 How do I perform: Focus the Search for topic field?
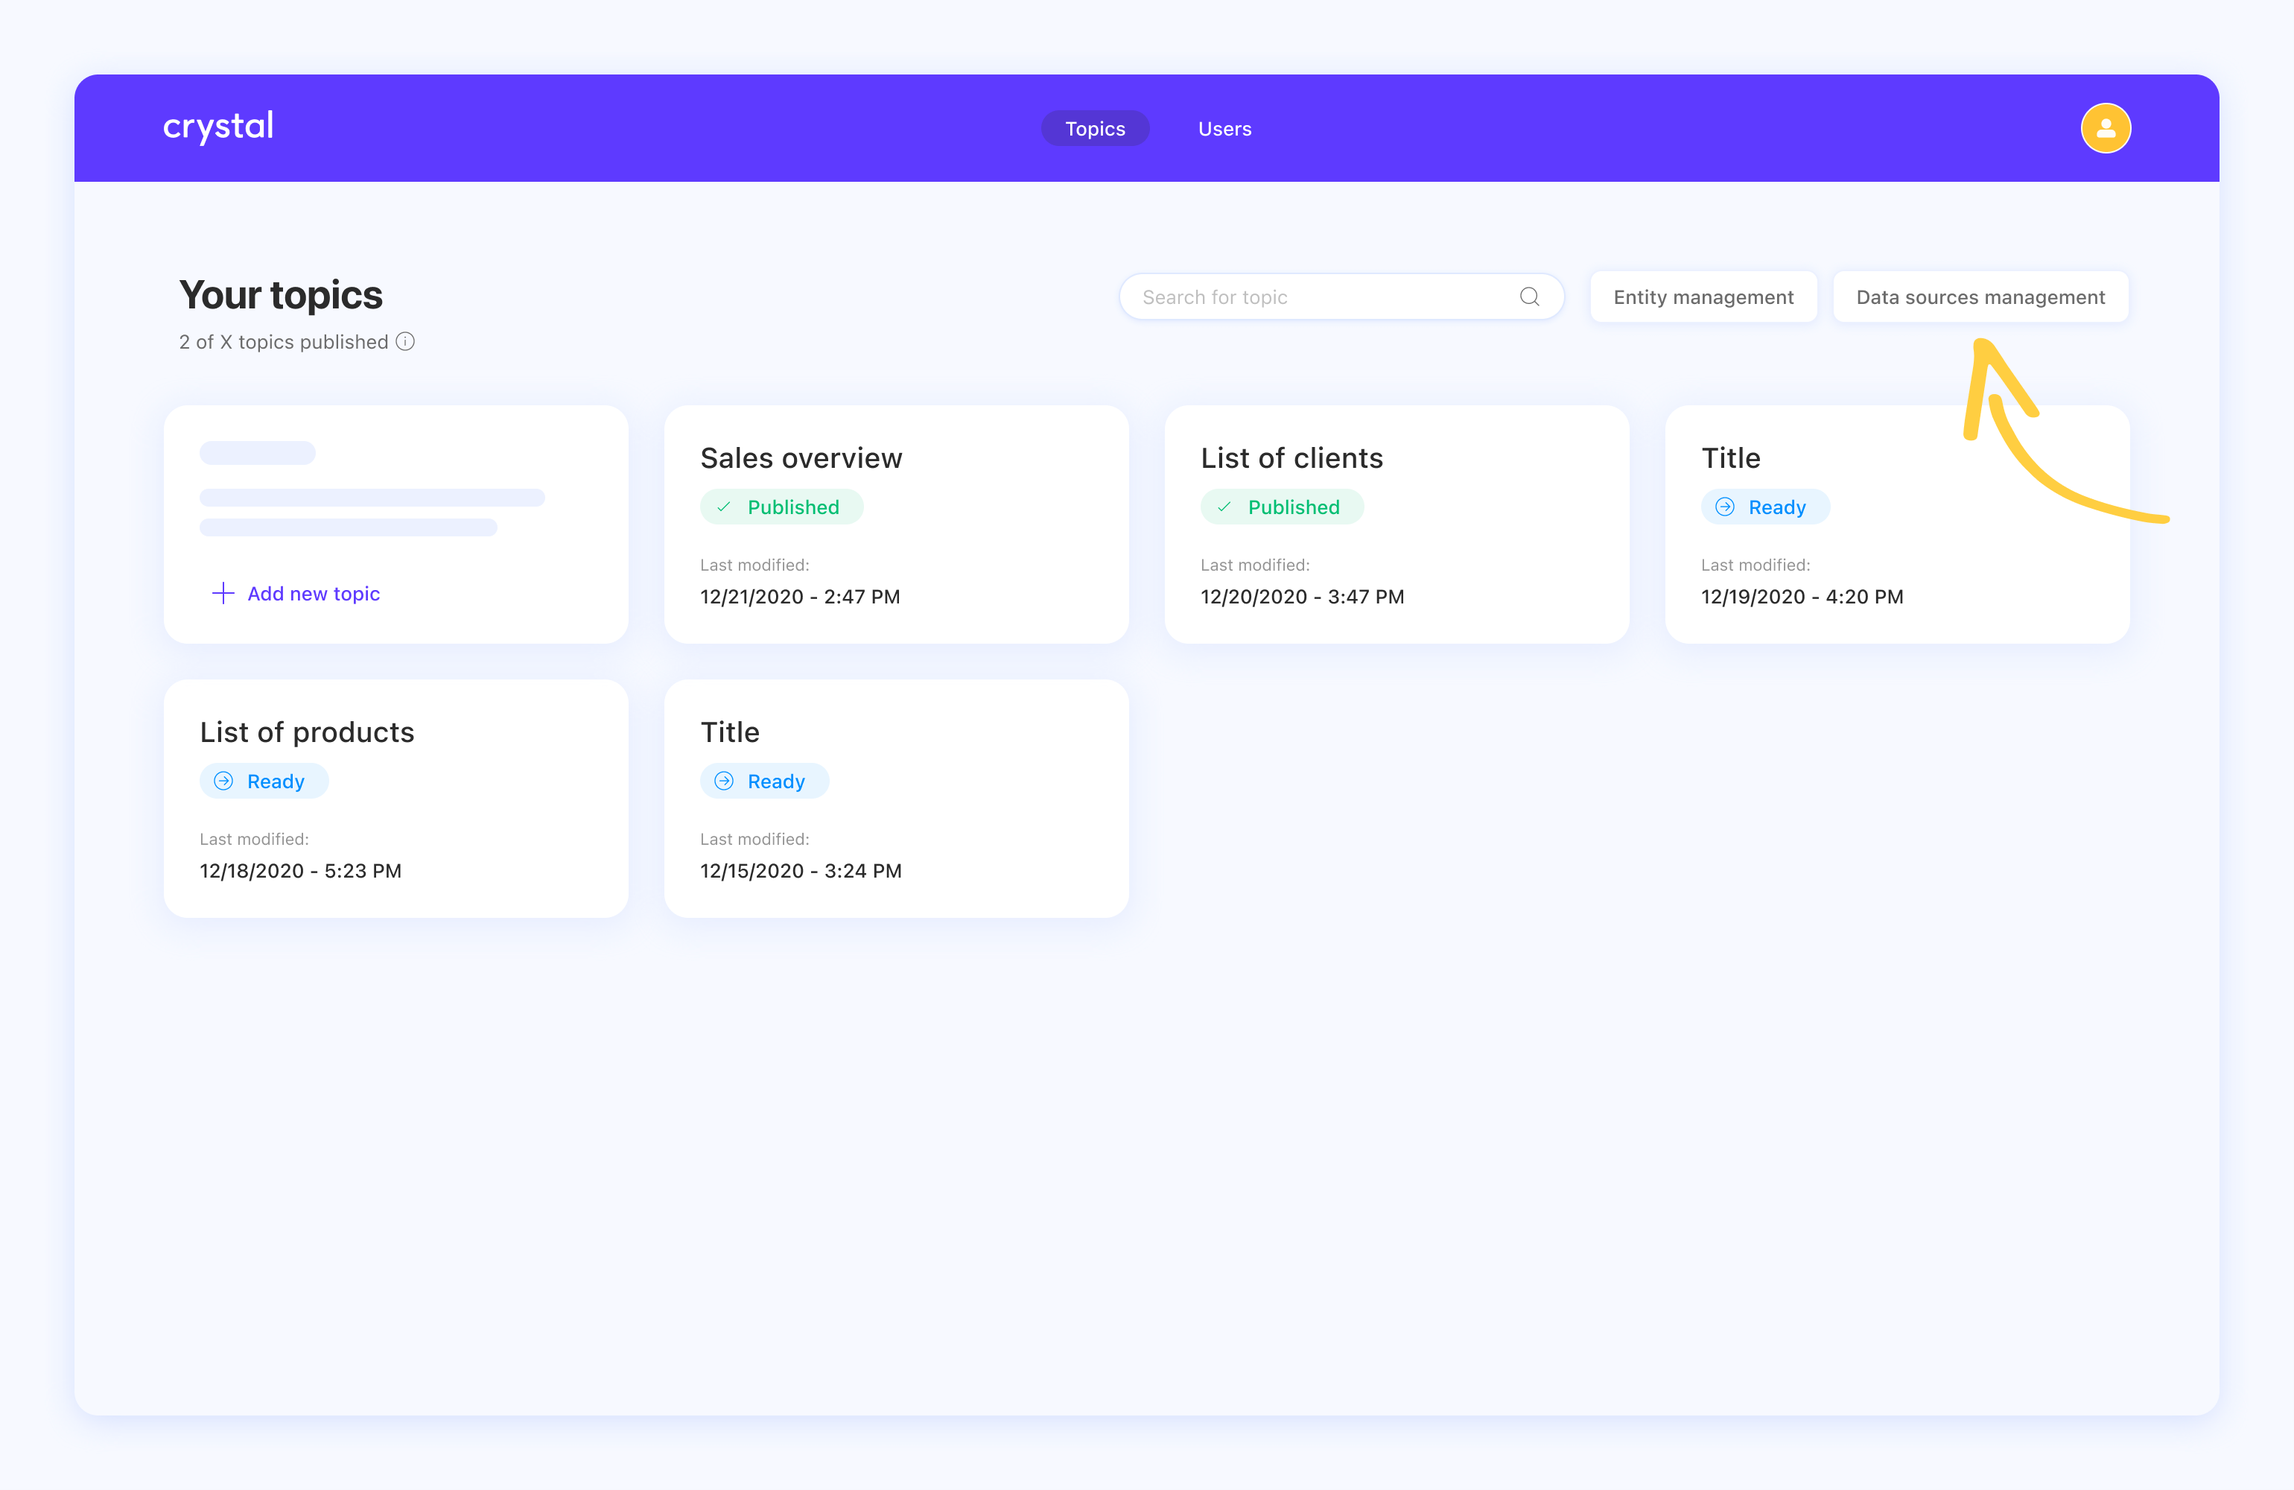[1320, 297]
